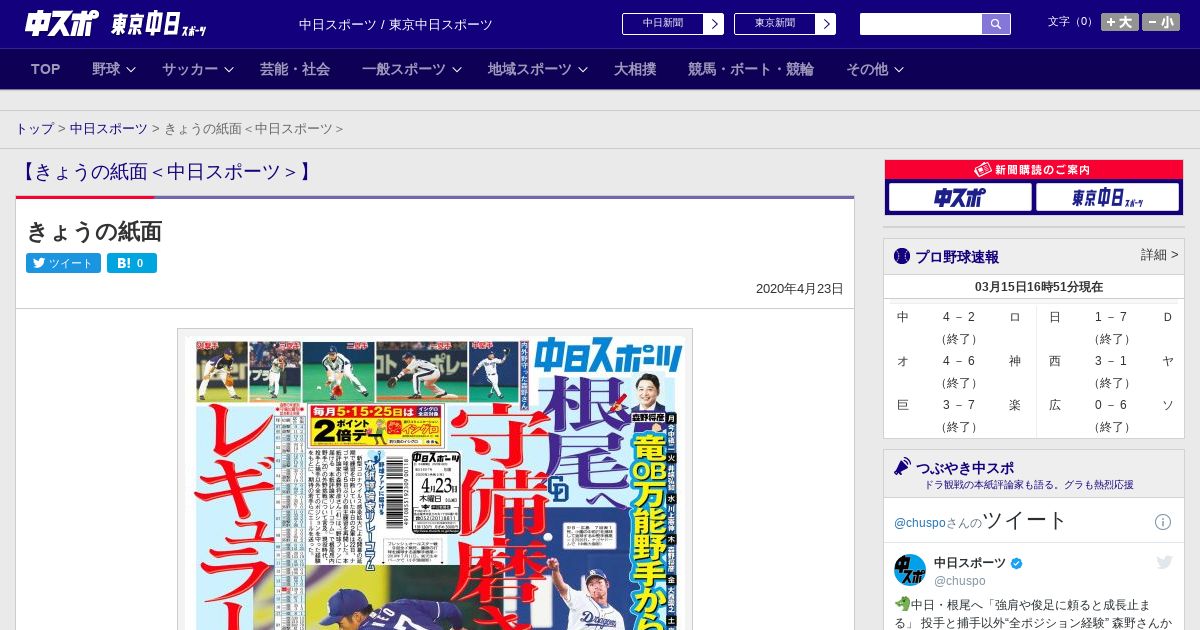Decrease font size with －小 button
Screen dimensions: 1200x630
pos(1161,22)
